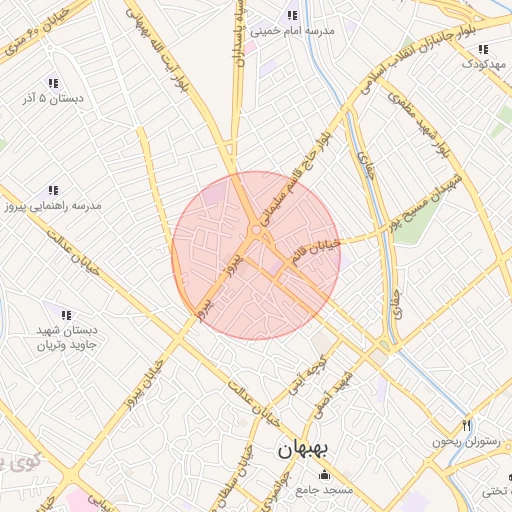Viewport: 512px width, 512px height.
Task: Select the مدرسه راهنمایی پیروز school icon
Action: tap(53, 190)
